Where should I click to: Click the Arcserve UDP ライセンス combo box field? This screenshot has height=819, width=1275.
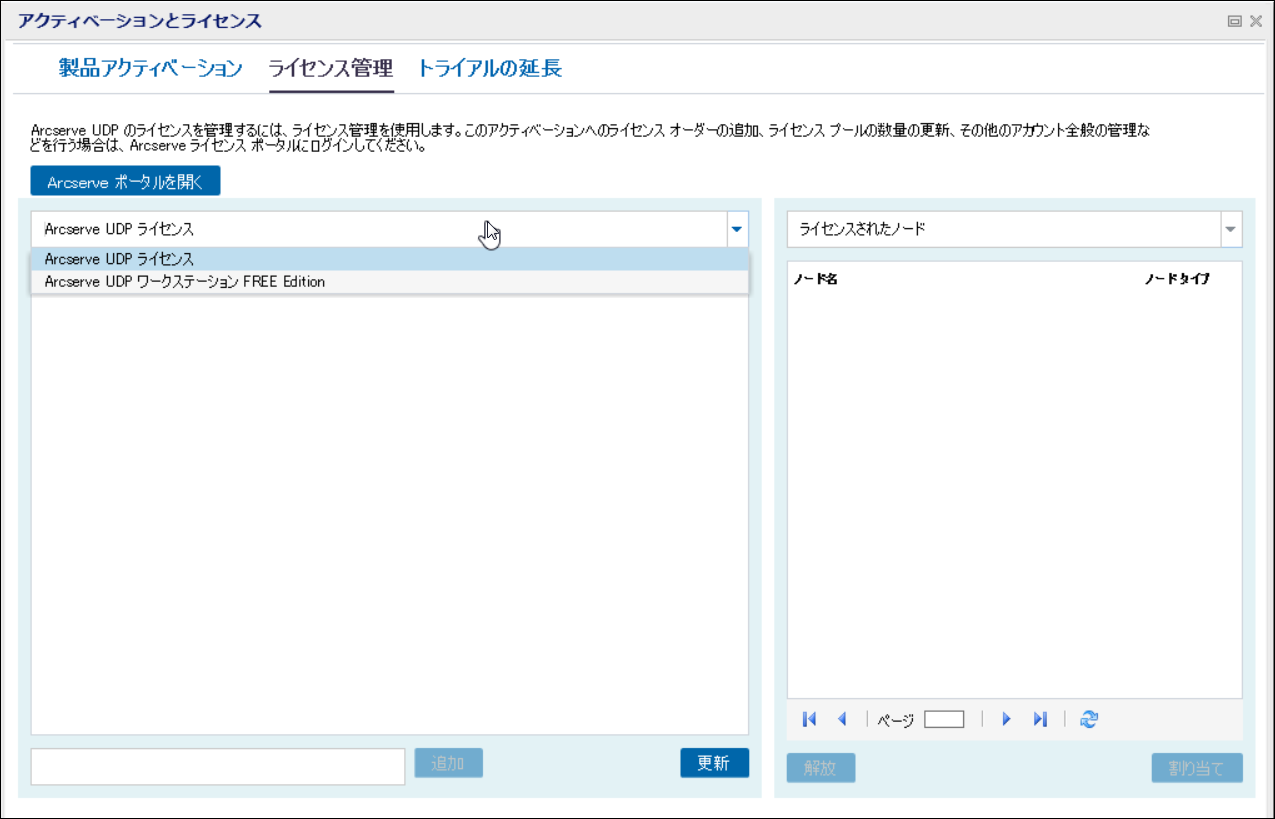pos(379,229)
